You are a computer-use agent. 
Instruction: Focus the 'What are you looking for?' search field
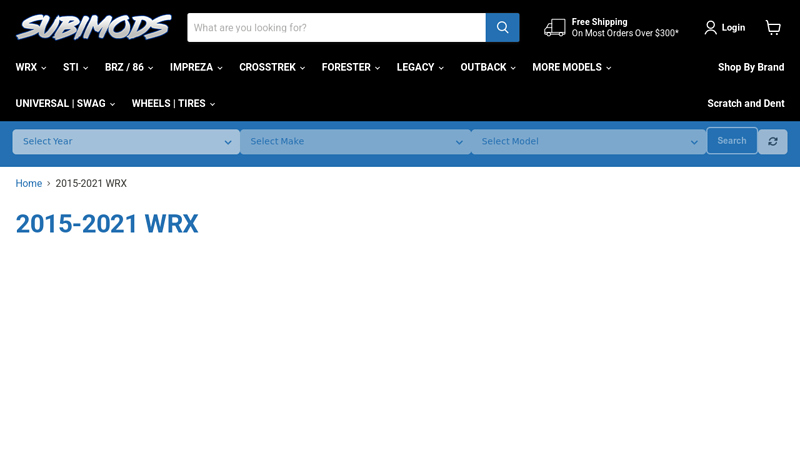336,28
